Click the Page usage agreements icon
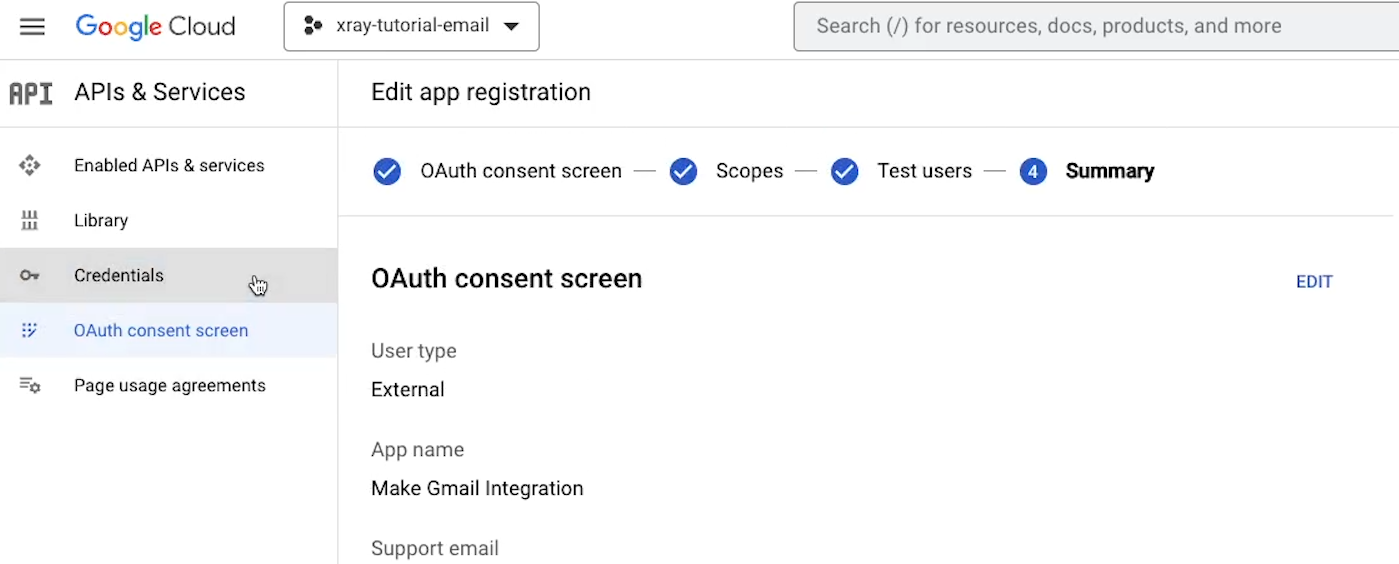Image resolution: width=1399 pixels, height=564 pixels. pos(30,386)
